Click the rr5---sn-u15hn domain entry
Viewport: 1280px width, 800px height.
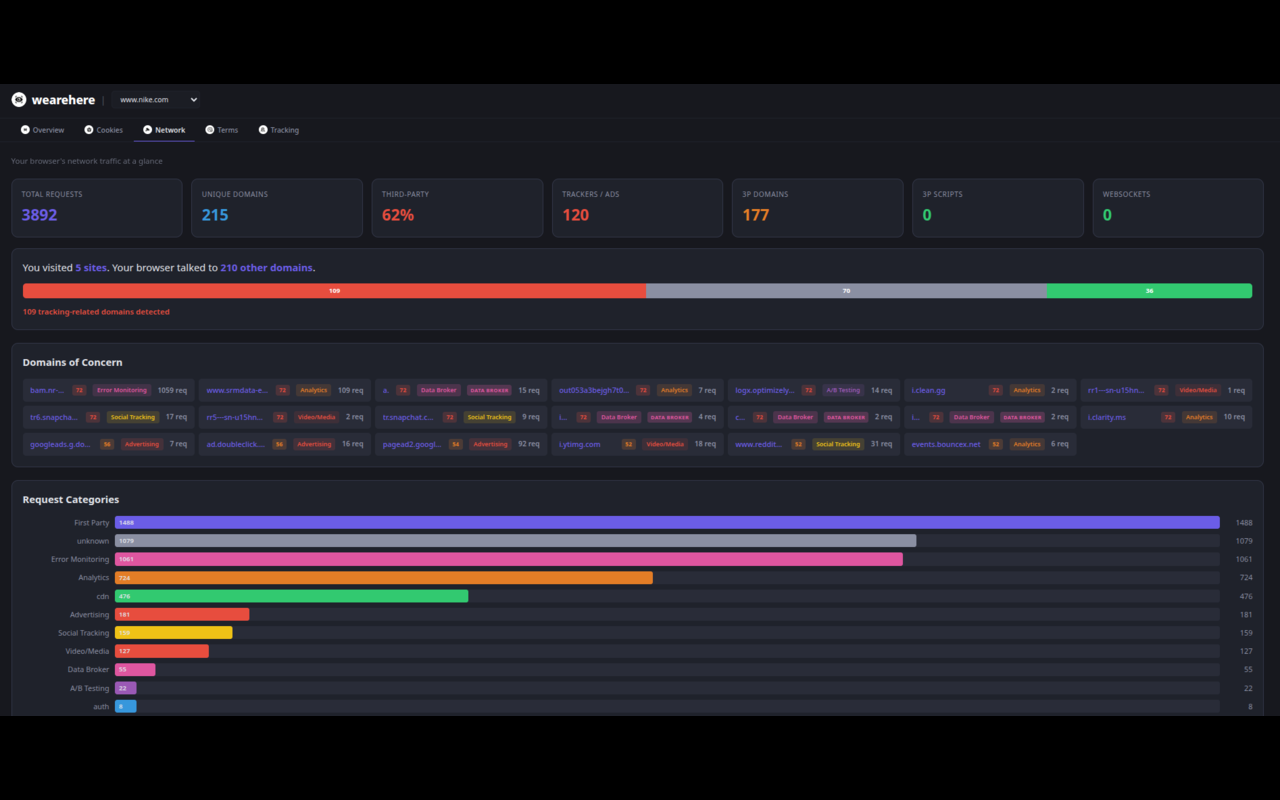tap(236, 417)
